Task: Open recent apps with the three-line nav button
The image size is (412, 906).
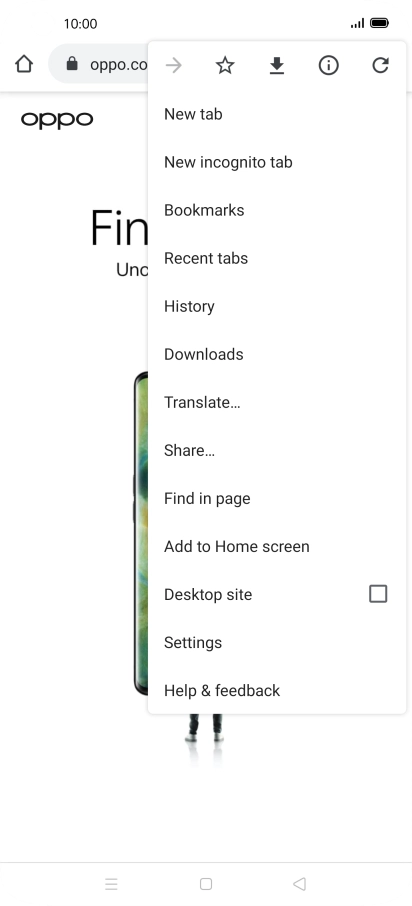Action: tap(112, 883)
